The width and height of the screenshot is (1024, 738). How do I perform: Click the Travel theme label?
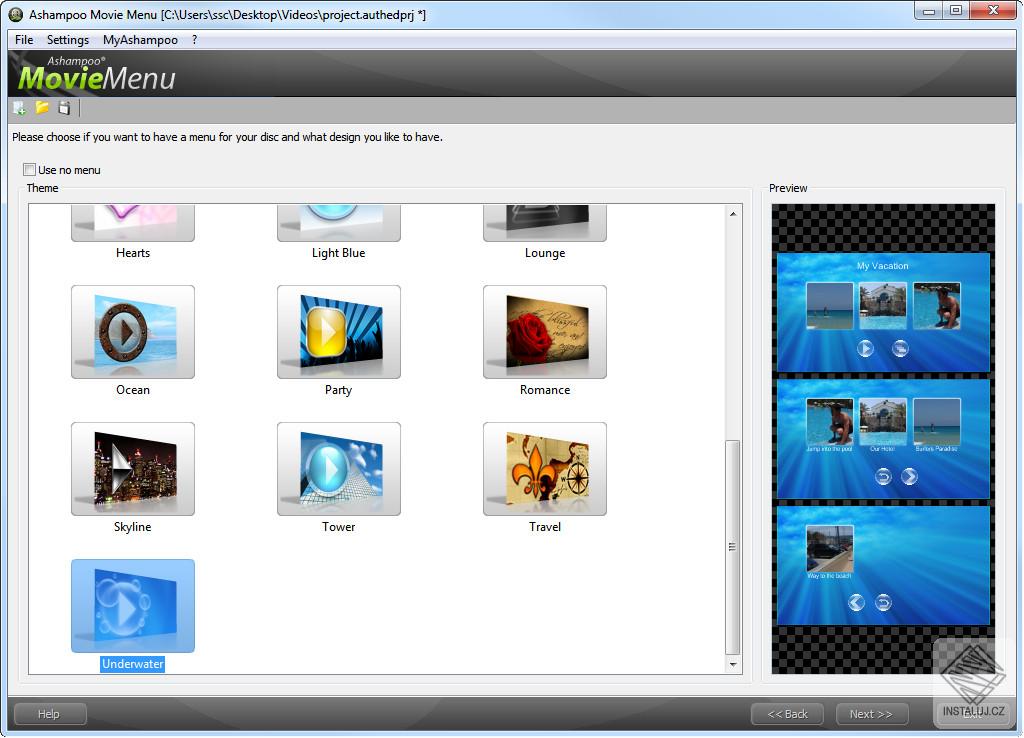[545, 527]
